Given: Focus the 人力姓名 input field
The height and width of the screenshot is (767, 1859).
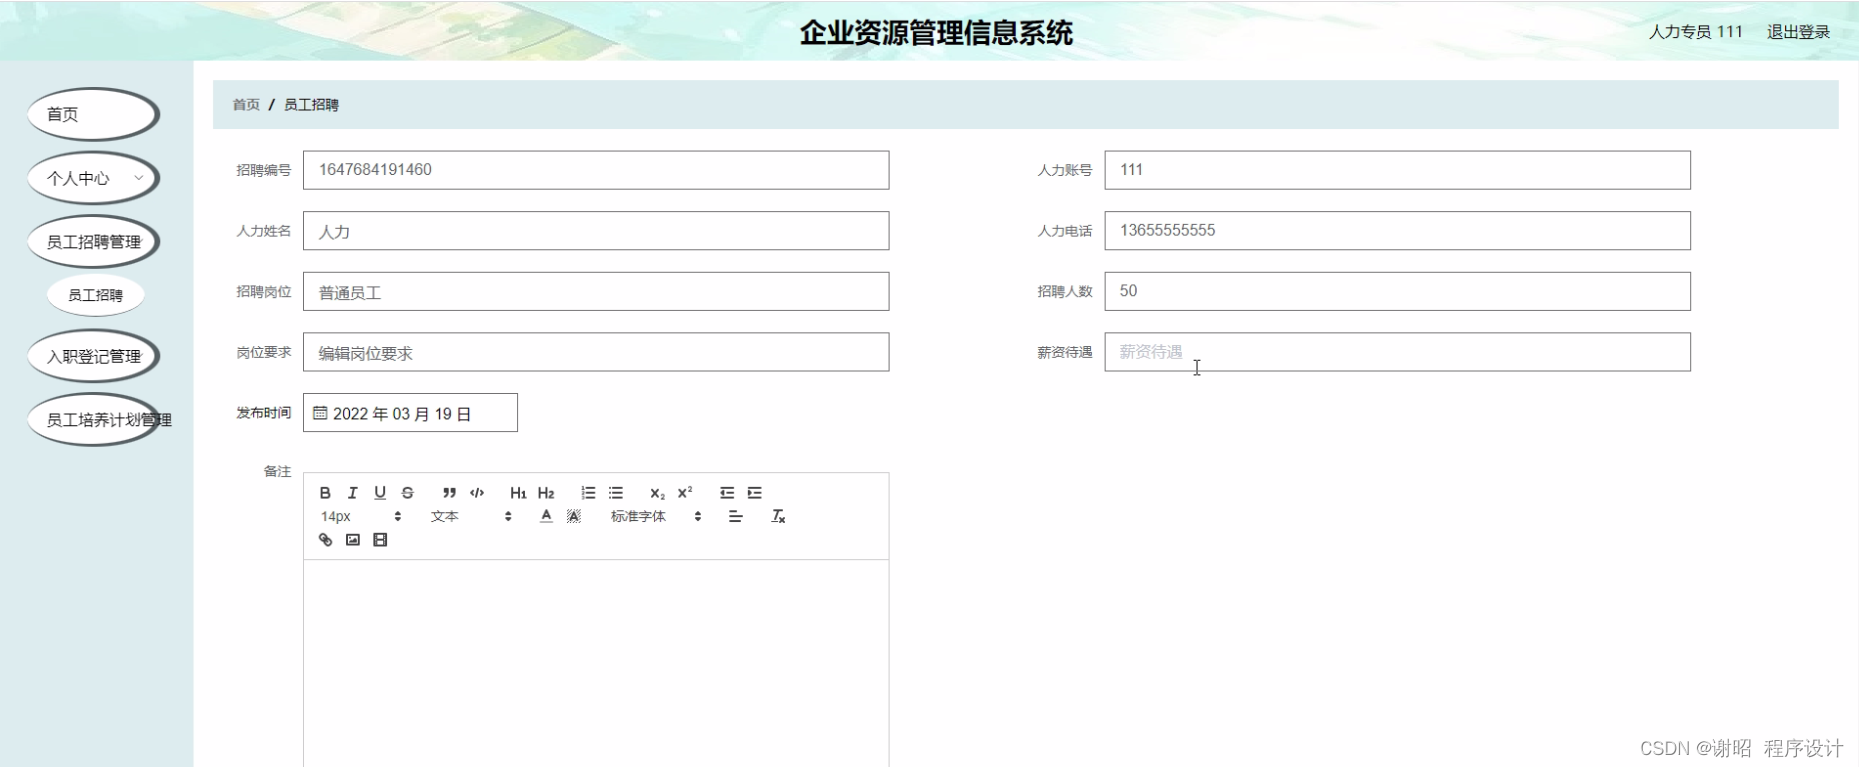Looking at the screenshot, I should point(596,231).
